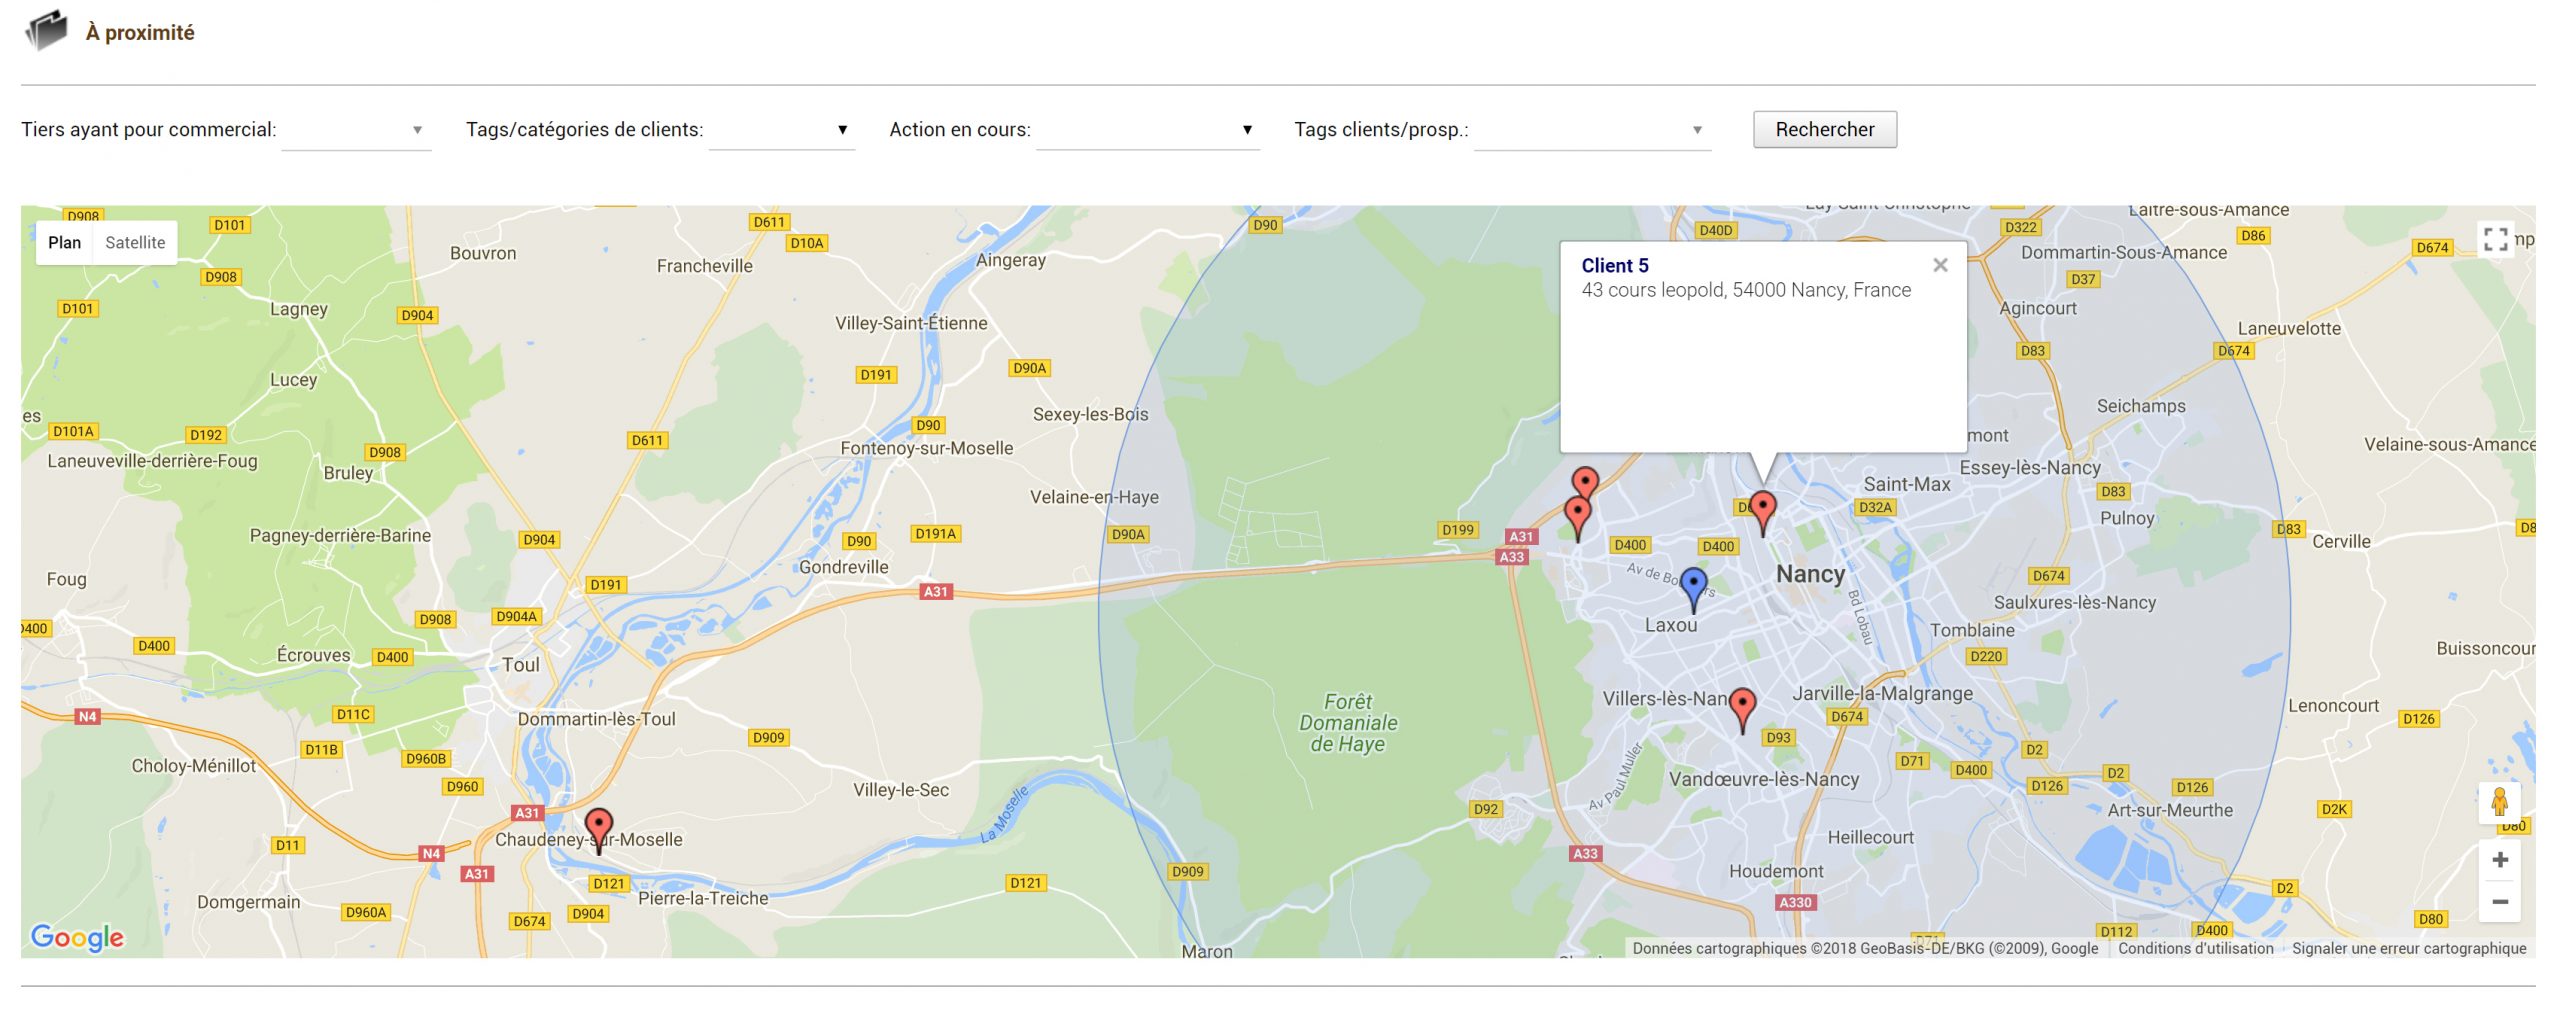Click the red marker under Client 5 popup
Viewport: 2560px width, 1023px height.
[x=1762, y=513]
